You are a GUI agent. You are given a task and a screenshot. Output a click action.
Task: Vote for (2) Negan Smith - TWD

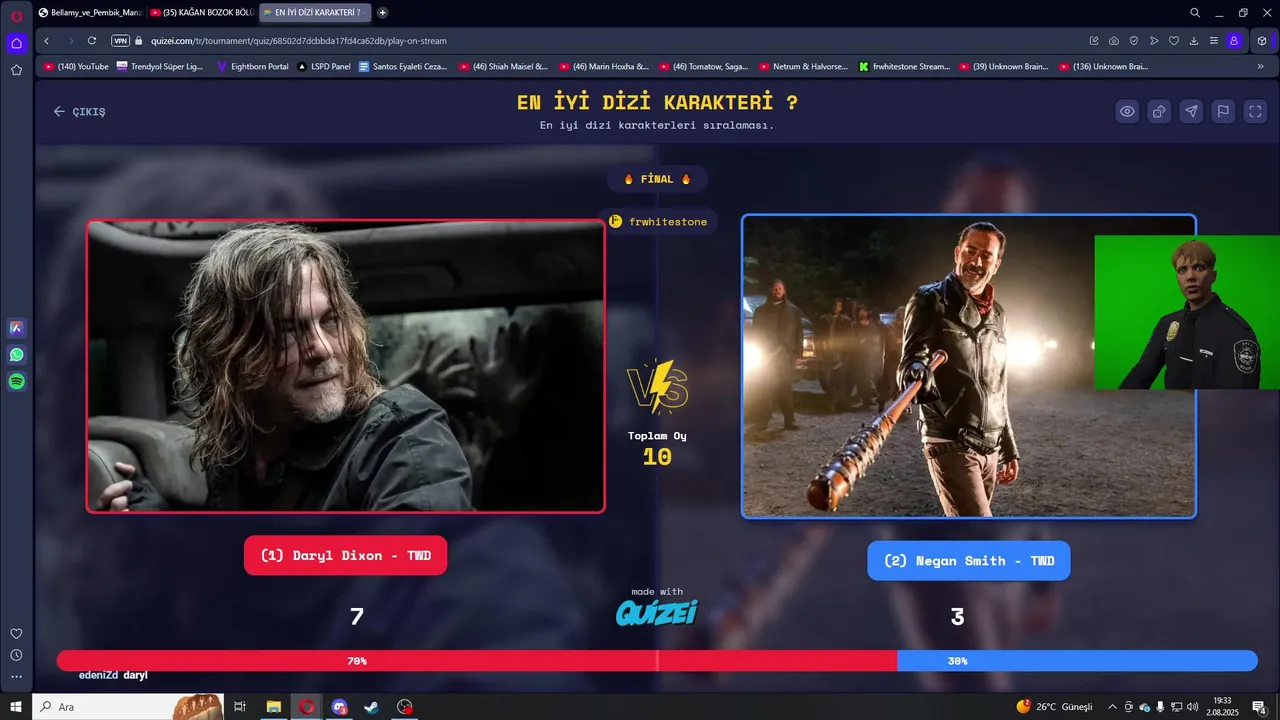coord(968,560)
